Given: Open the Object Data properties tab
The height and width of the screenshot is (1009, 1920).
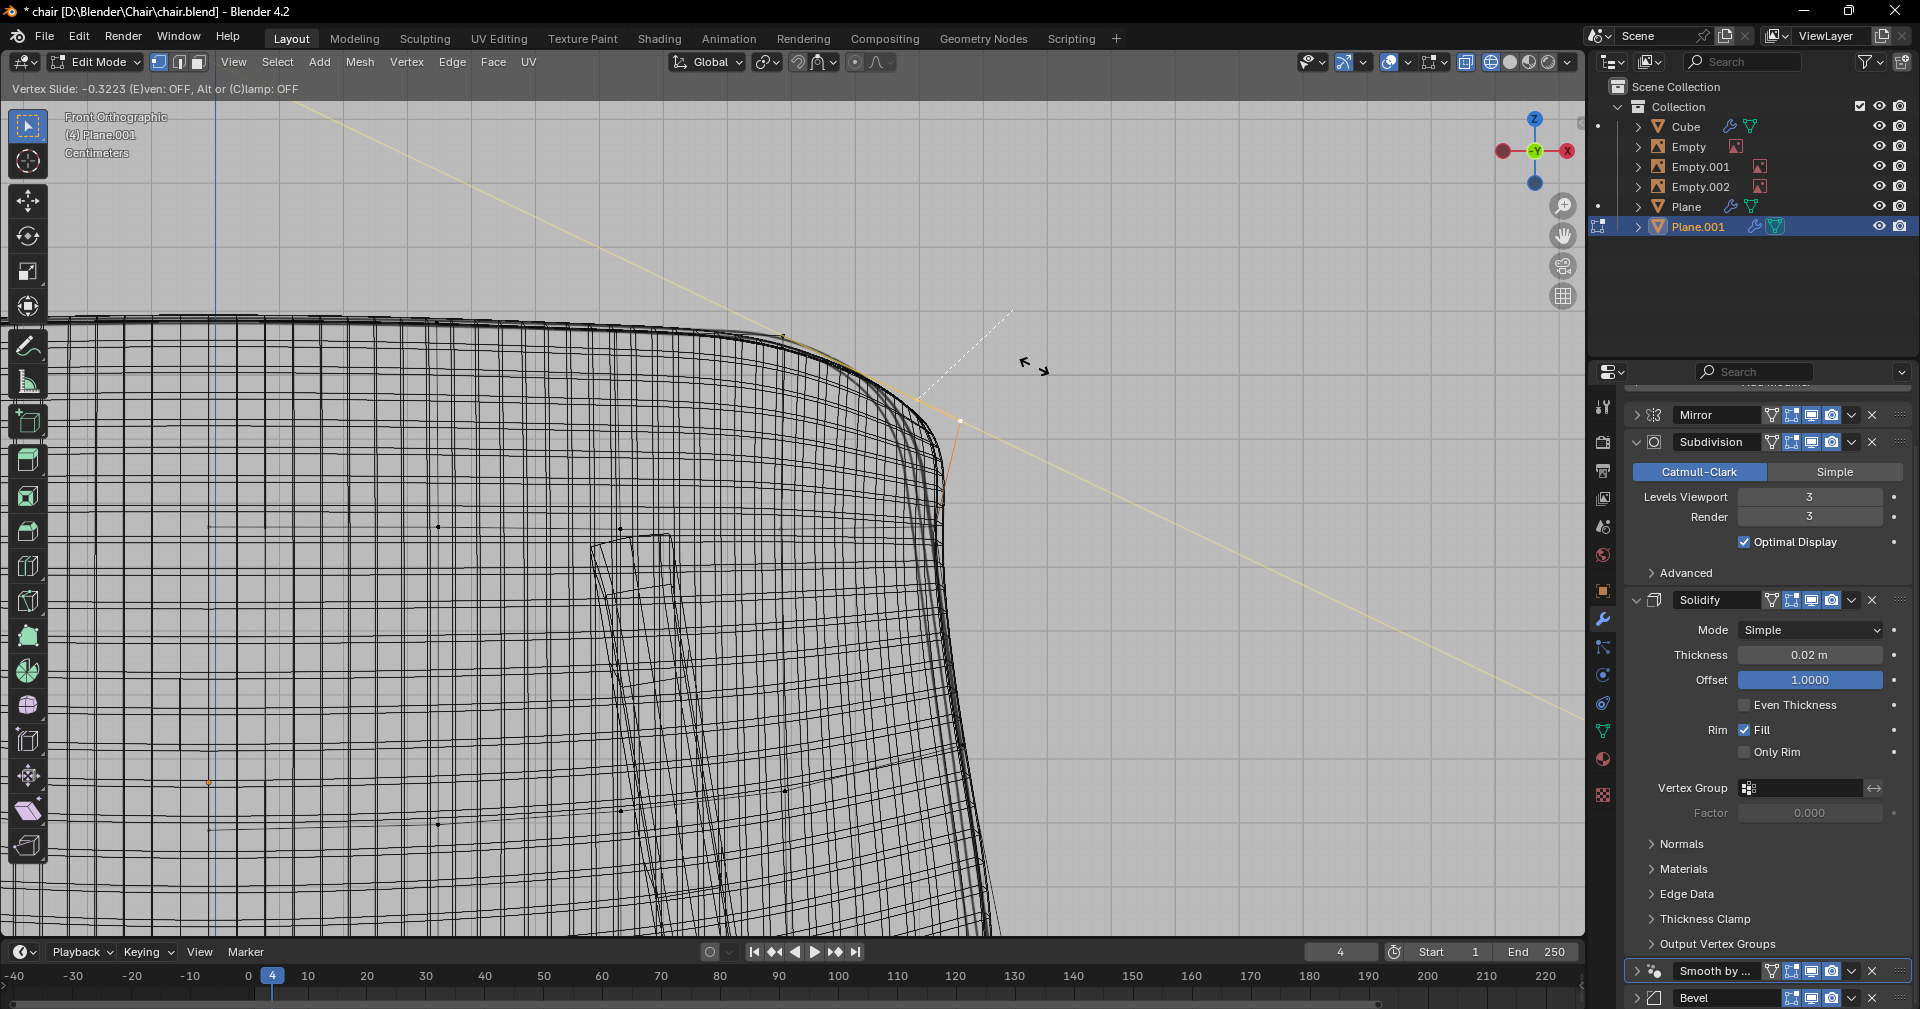Looking at the screenshot, I should pyautogui.click(x=1603, y=731).
